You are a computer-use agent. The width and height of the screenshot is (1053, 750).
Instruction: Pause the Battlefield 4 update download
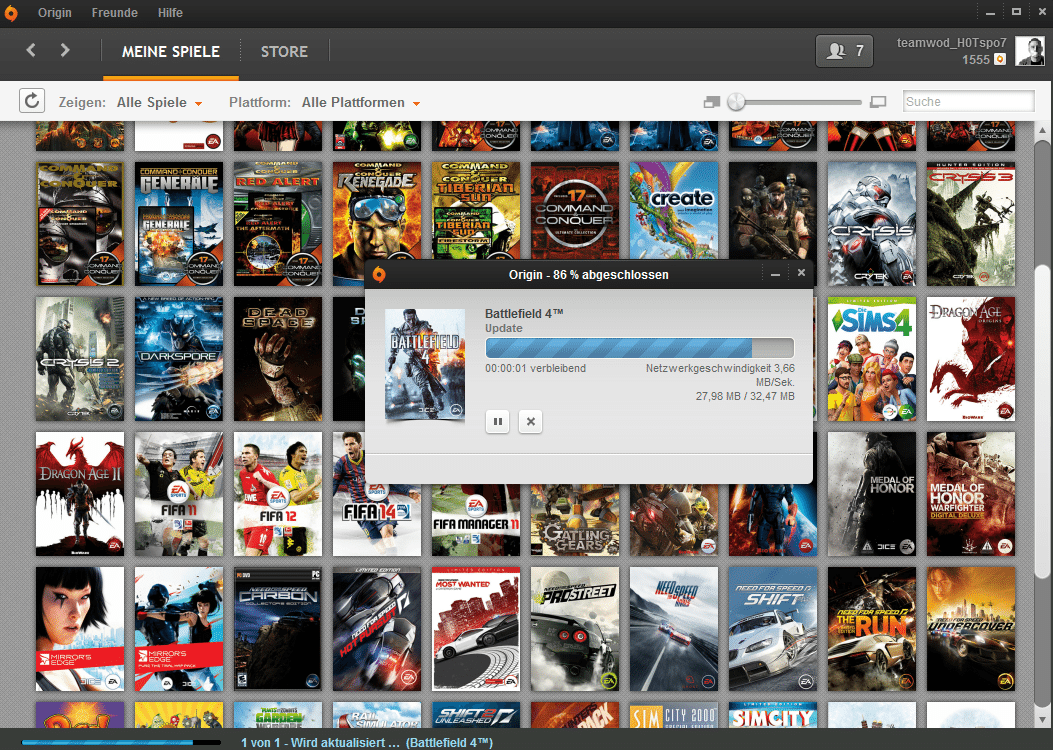(498, 422)
